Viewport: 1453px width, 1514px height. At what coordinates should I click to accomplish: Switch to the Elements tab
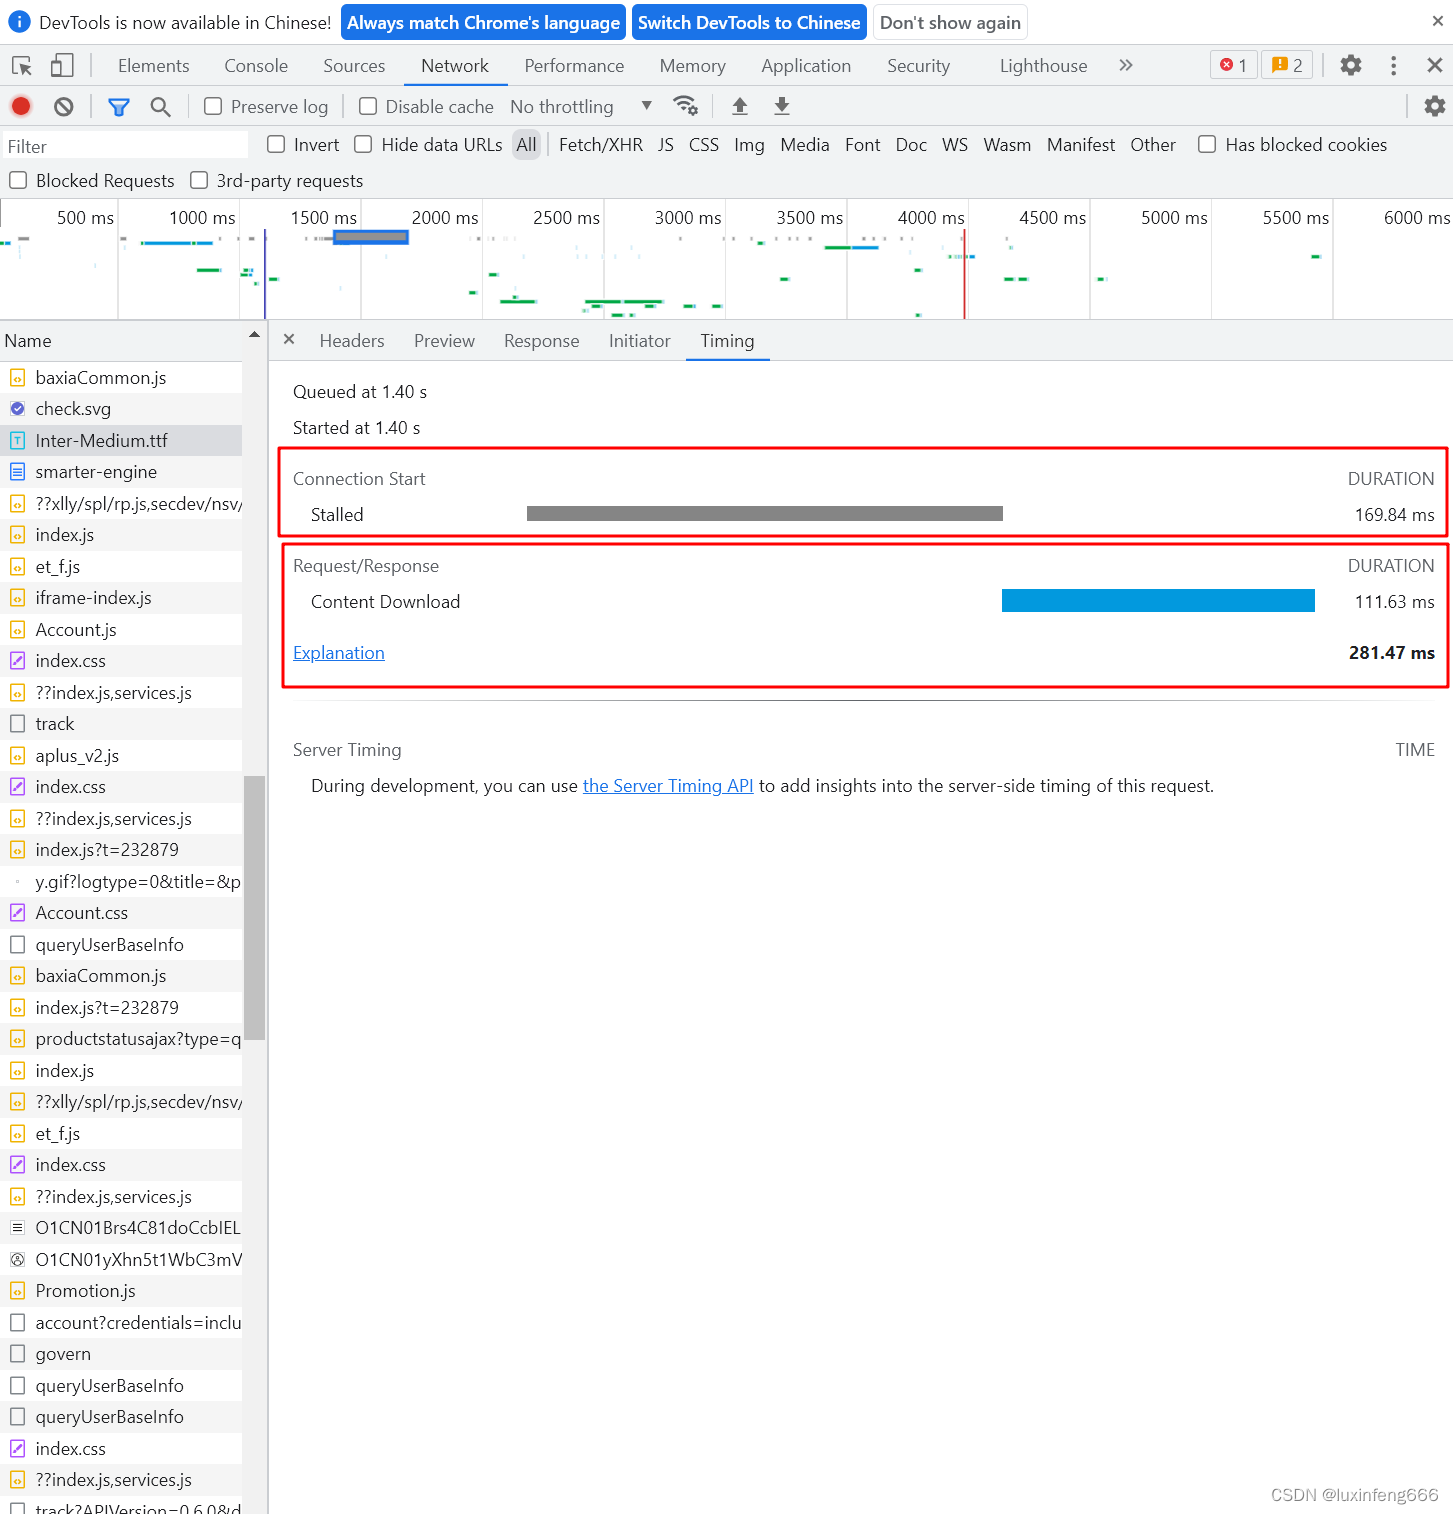153,66
